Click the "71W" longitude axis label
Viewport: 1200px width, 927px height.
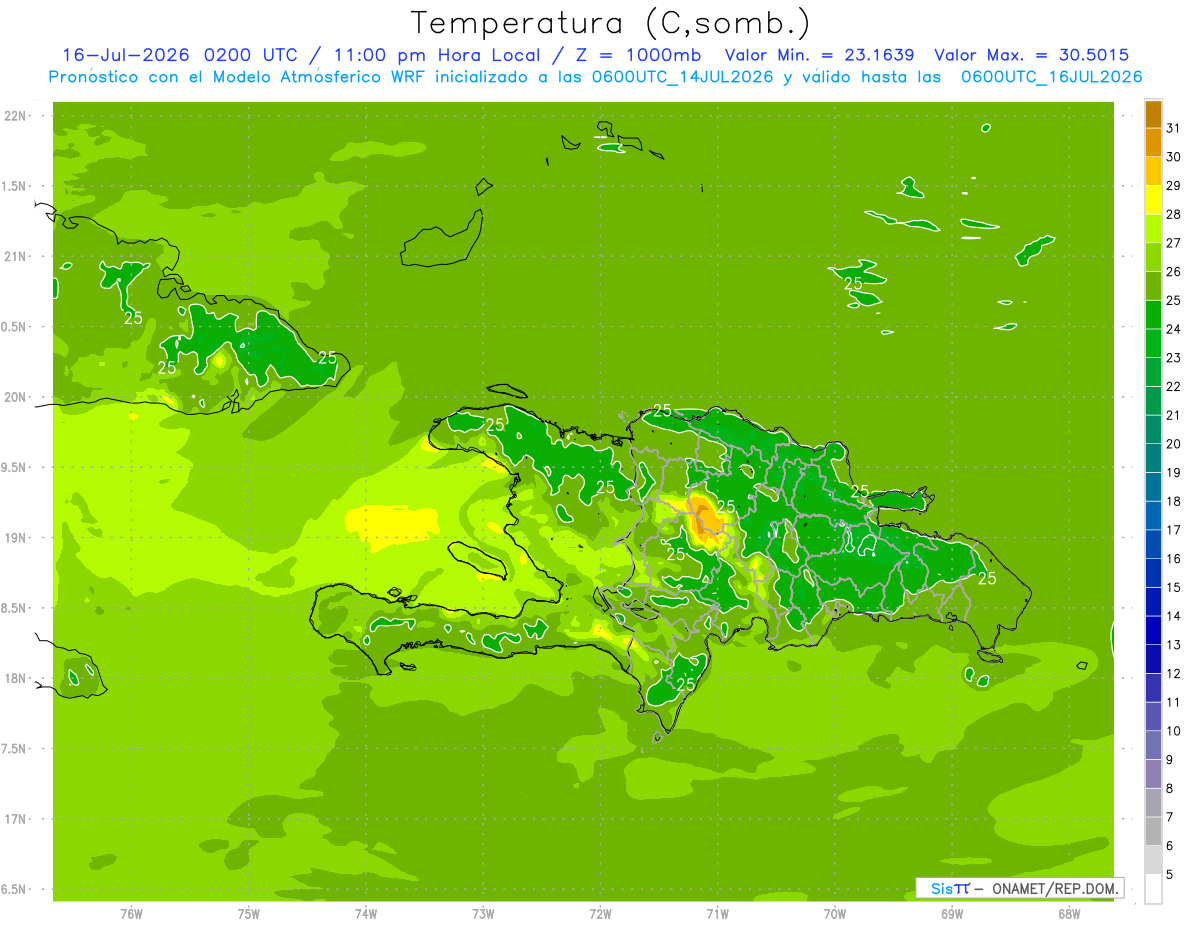click(x=717, y=914)
